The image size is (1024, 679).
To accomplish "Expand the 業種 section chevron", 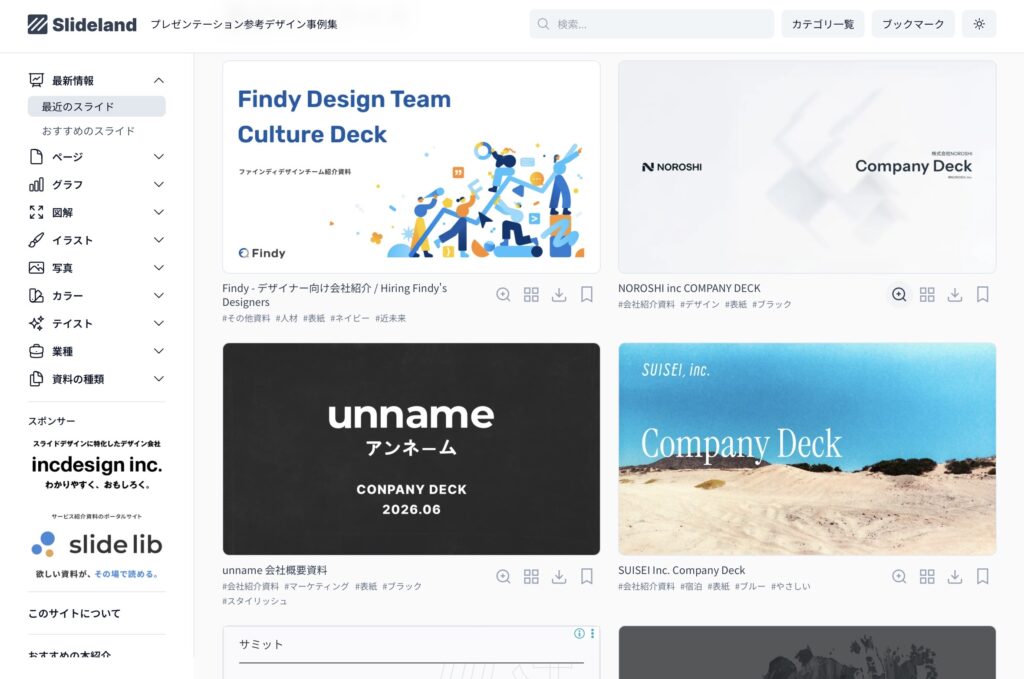I will pos(159,351).
